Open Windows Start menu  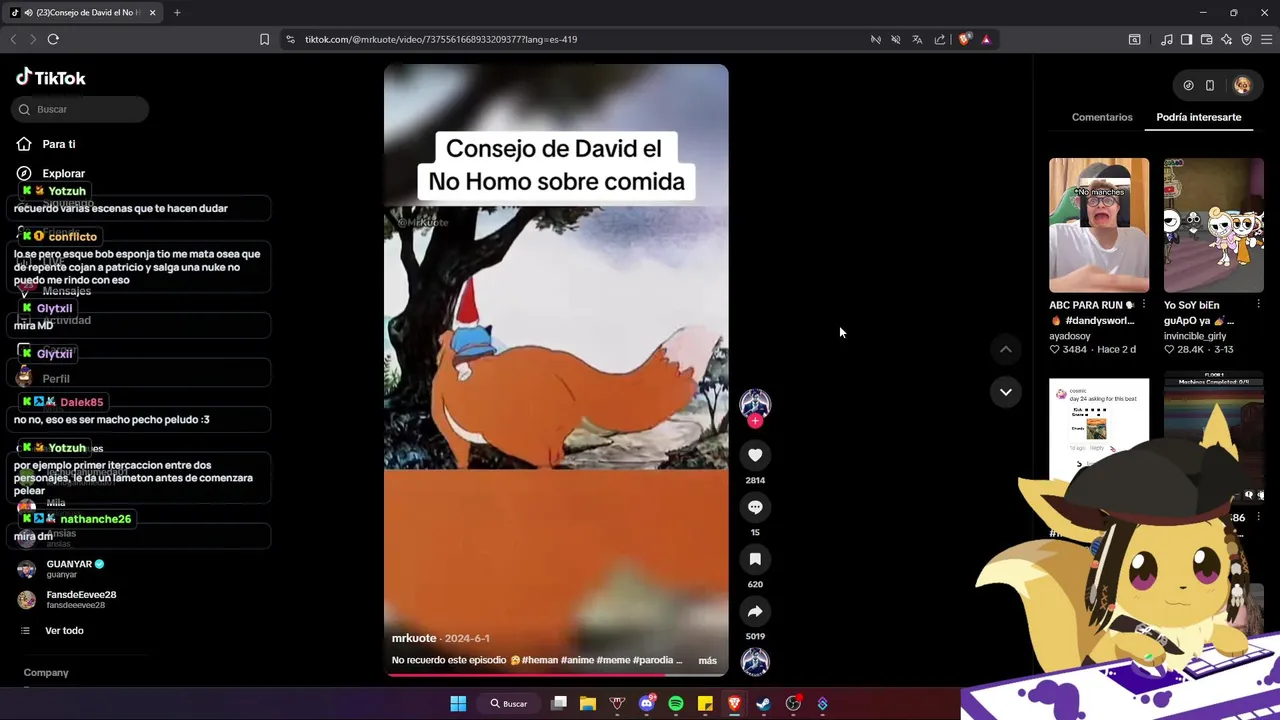point(458,703)
